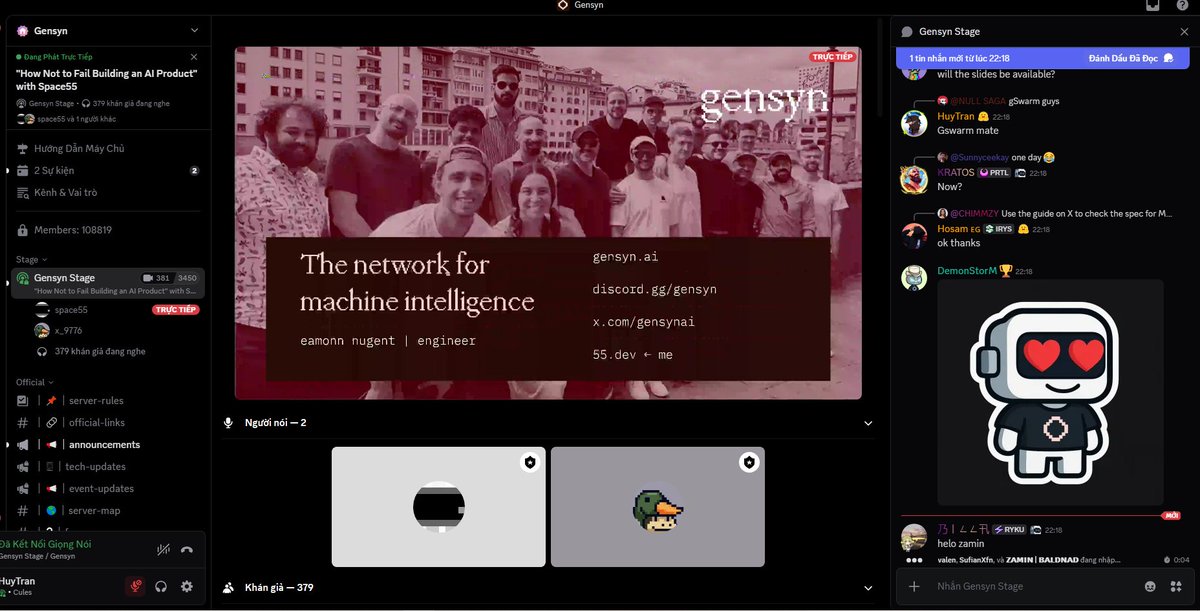Open User Settings gear icon
Image resolution: width=1200 pixels, height=611 pixels.
click(x=186, y=587)
